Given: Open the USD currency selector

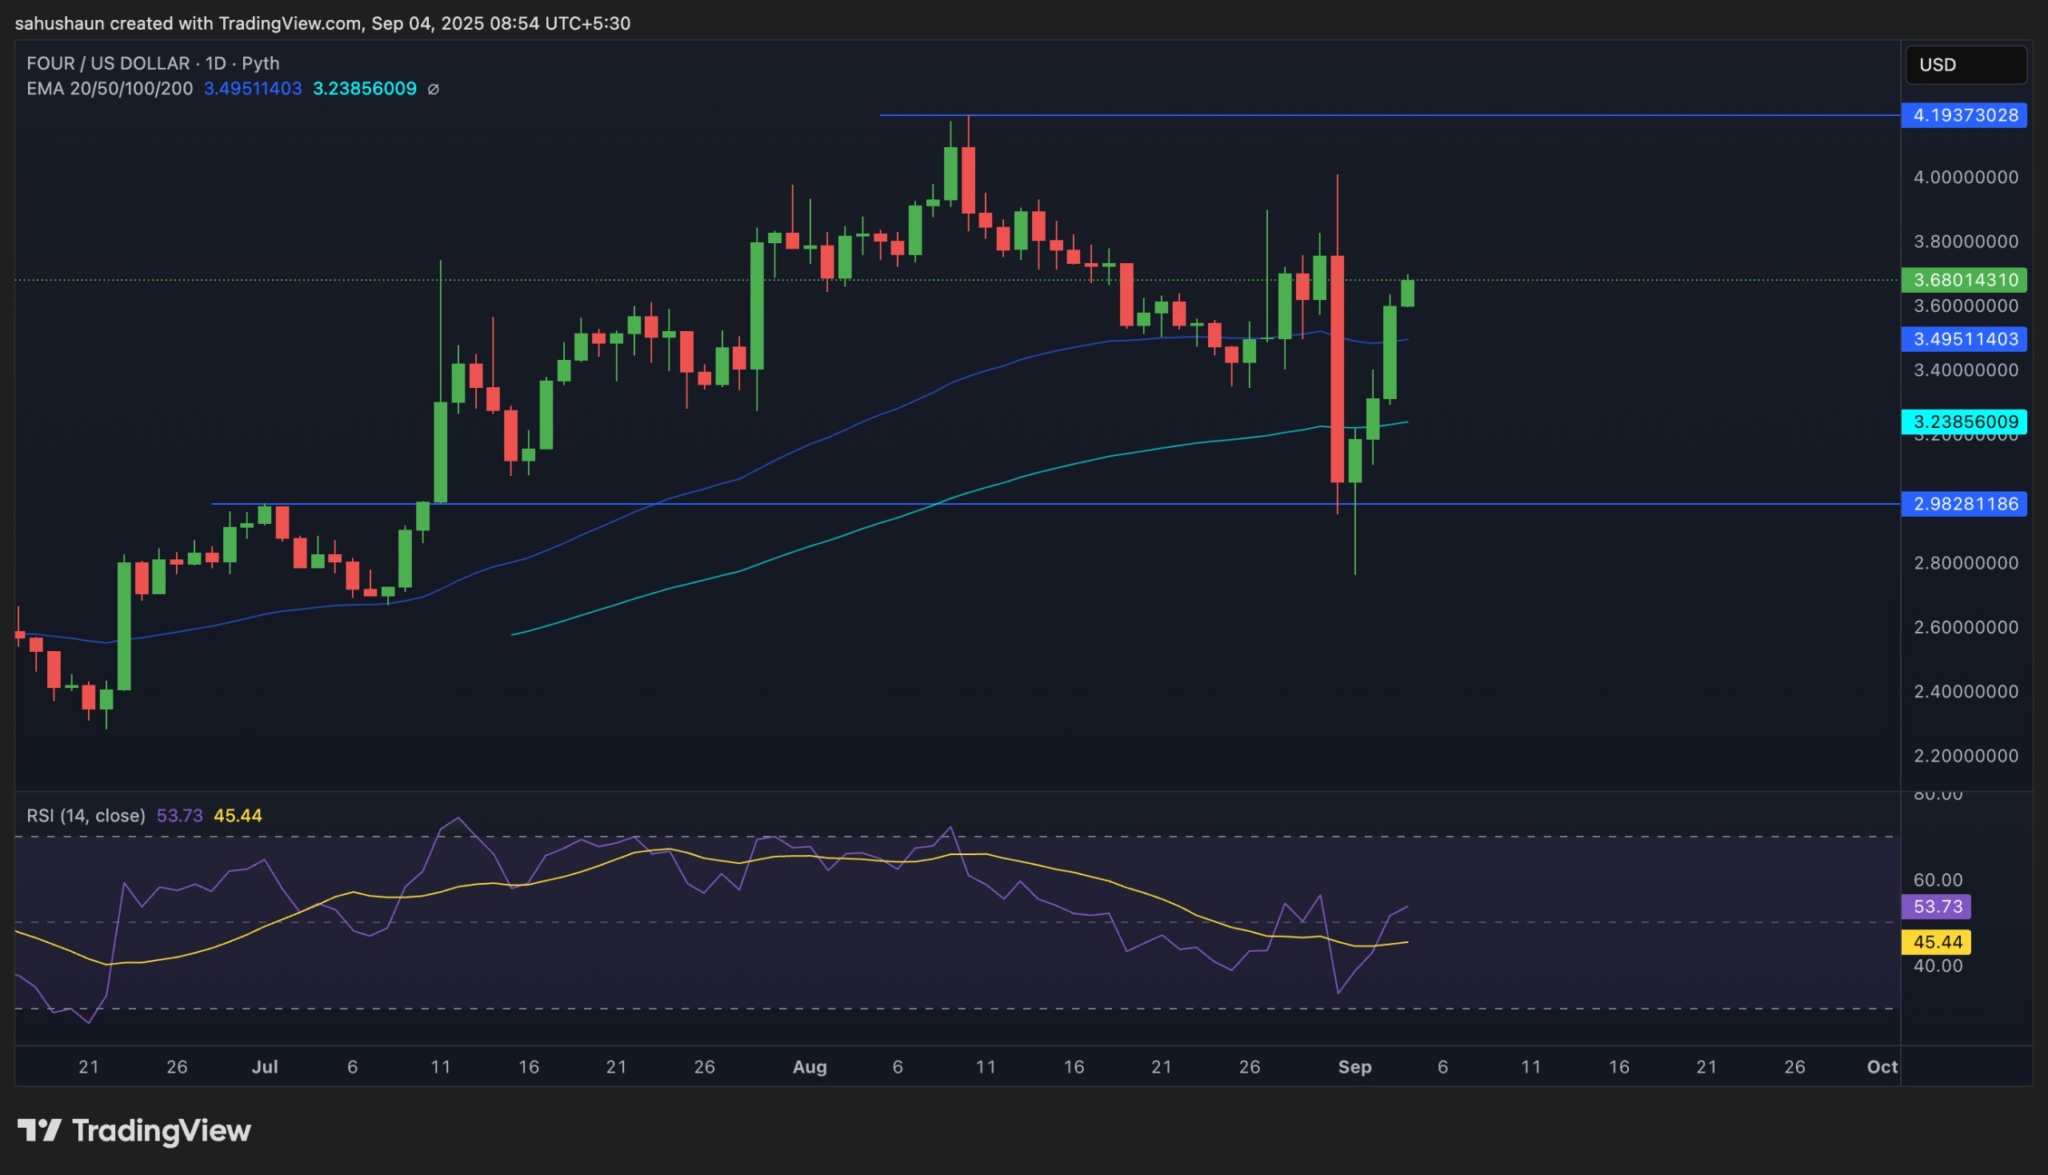Looking at the screenshot, I should pyautogui.click(x=1965, y=65).
